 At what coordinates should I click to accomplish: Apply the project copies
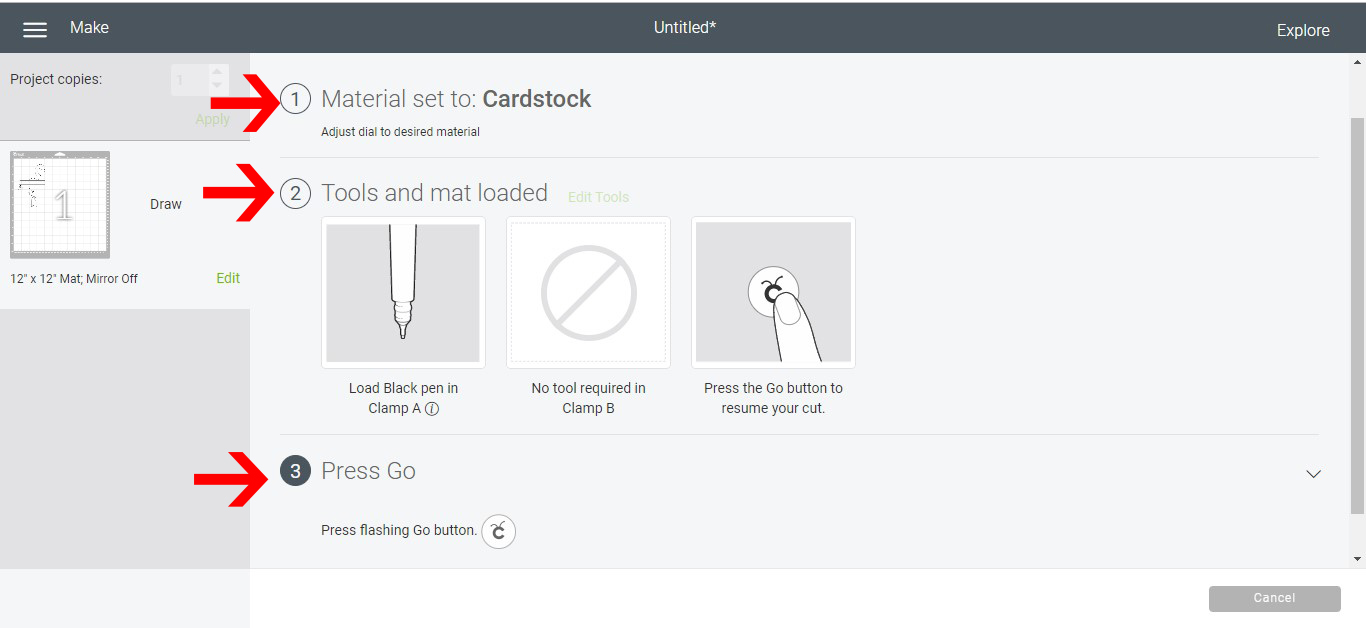pos(212,119)
